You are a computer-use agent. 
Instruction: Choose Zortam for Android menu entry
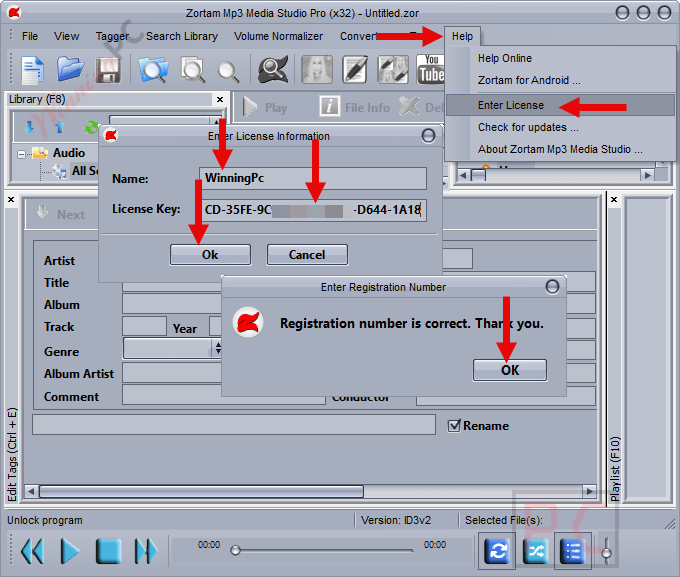click(x=529, y=80)
